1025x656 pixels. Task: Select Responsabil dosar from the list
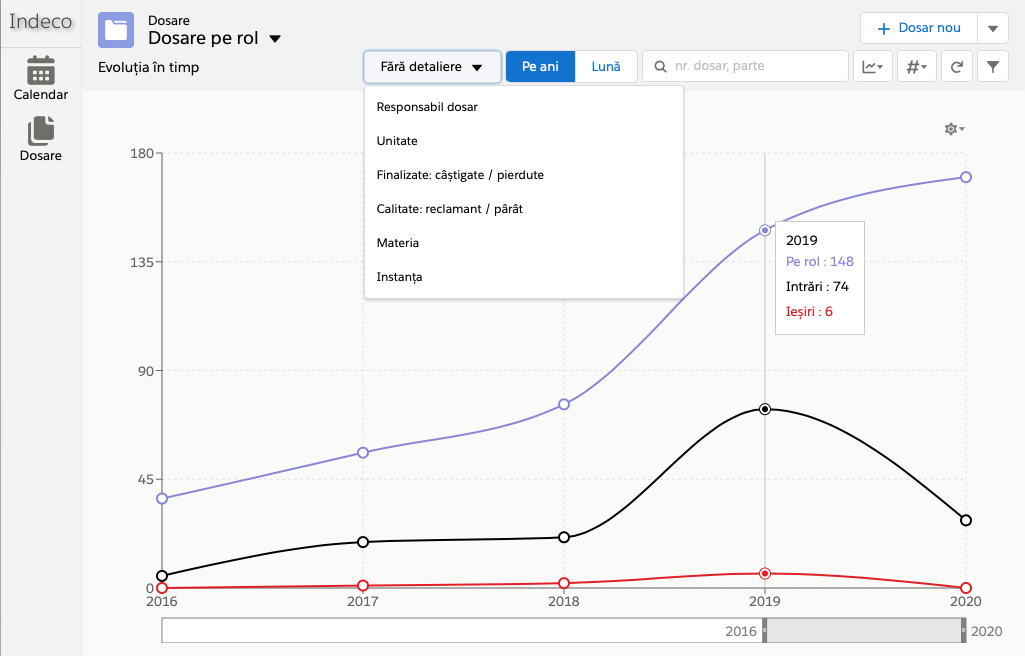coord(427,107)
